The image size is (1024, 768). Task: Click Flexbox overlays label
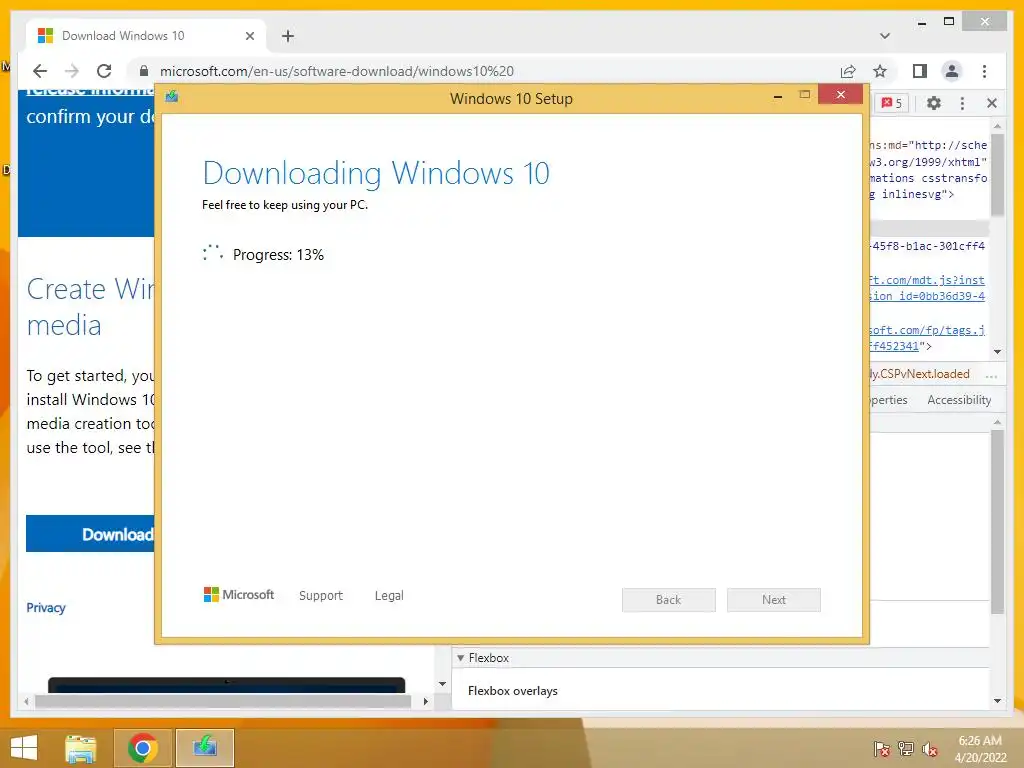pyautogui.click(x=513, y=691)
